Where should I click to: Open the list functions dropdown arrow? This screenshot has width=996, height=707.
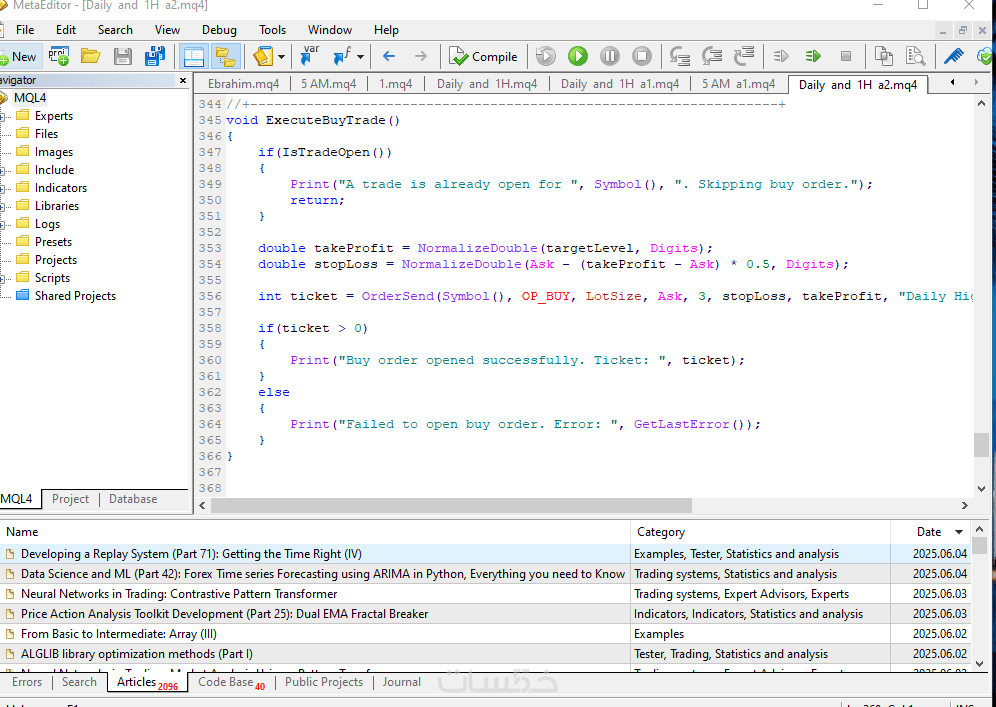360,57
